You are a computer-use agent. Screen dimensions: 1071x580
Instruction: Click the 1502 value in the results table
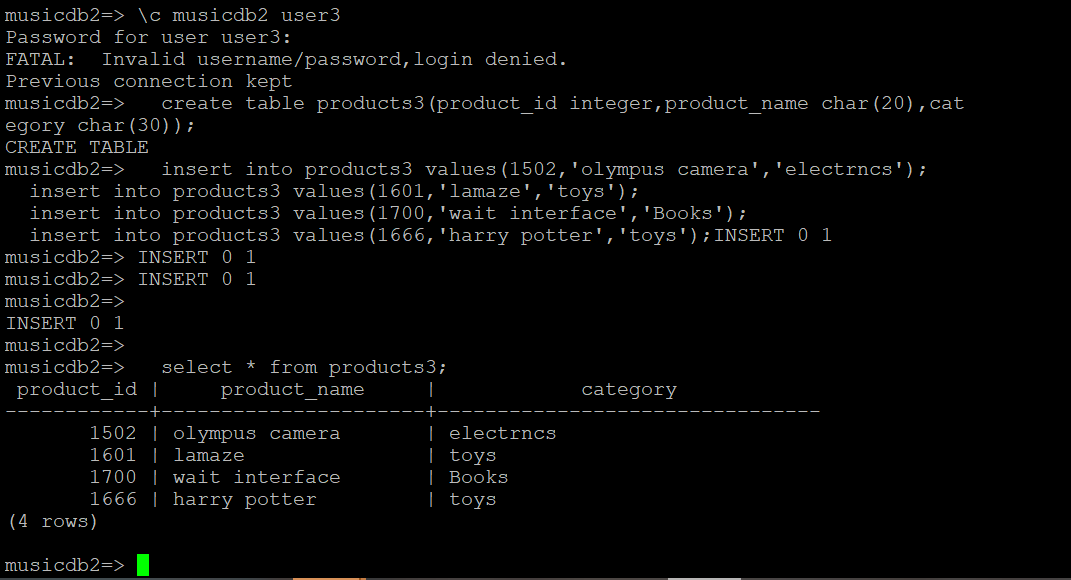click(x=112, y=434)
